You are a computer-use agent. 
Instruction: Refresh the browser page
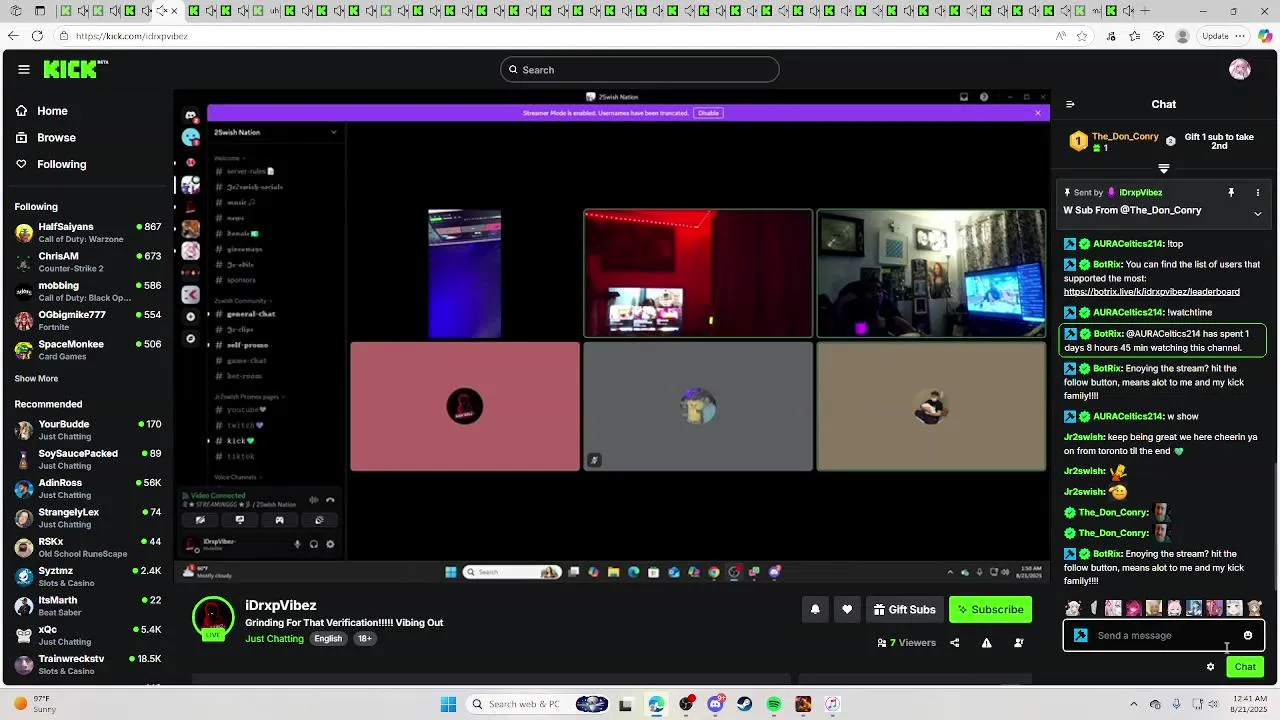coord(37,36)
